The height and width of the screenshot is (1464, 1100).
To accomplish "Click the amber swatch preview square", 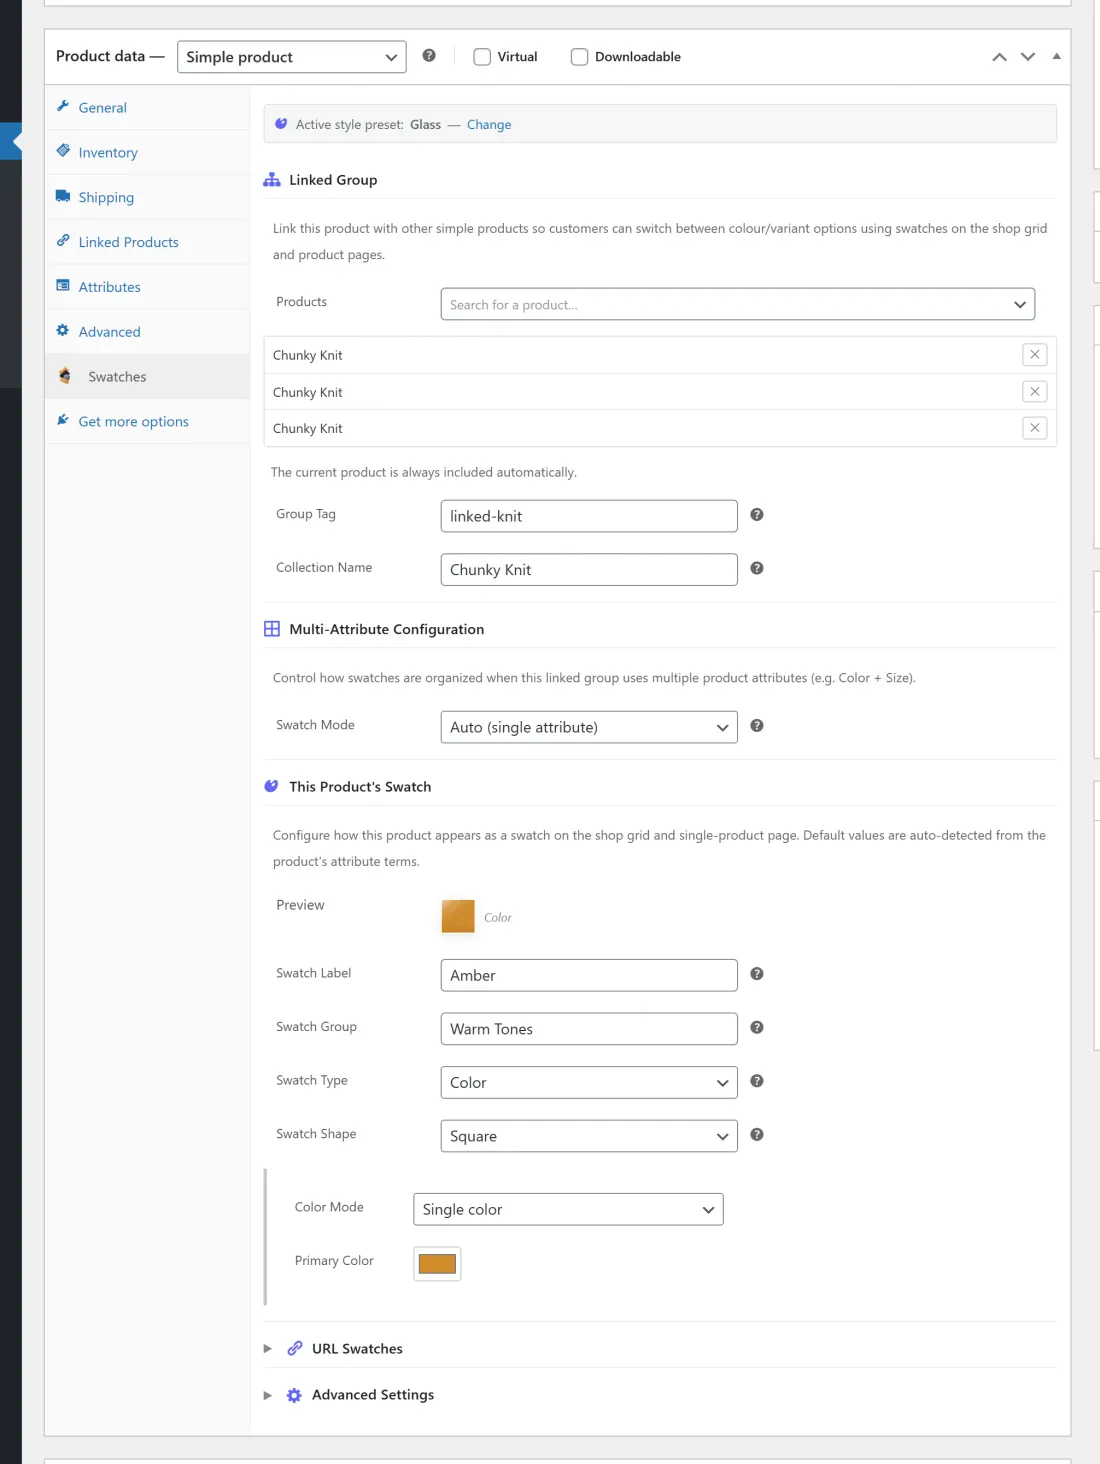I will 458,916.
